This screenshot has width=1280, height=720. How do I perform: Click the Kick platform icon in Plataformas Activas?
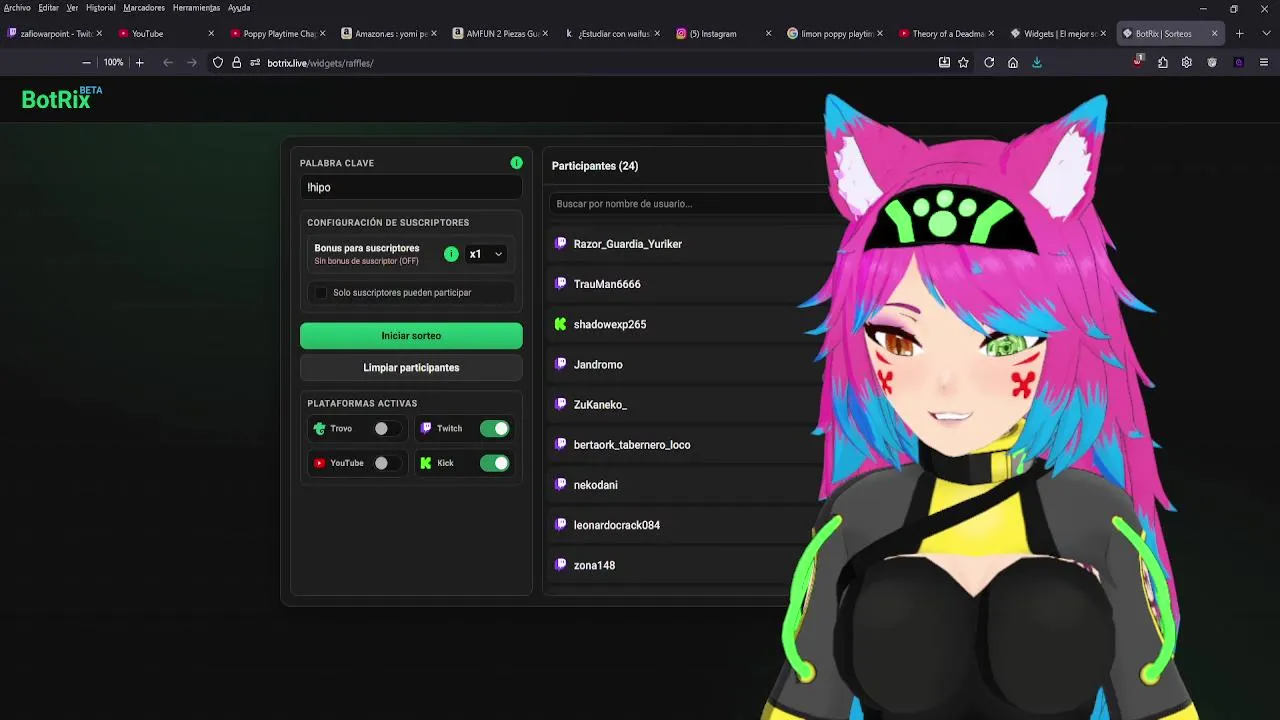pos(426,463)
